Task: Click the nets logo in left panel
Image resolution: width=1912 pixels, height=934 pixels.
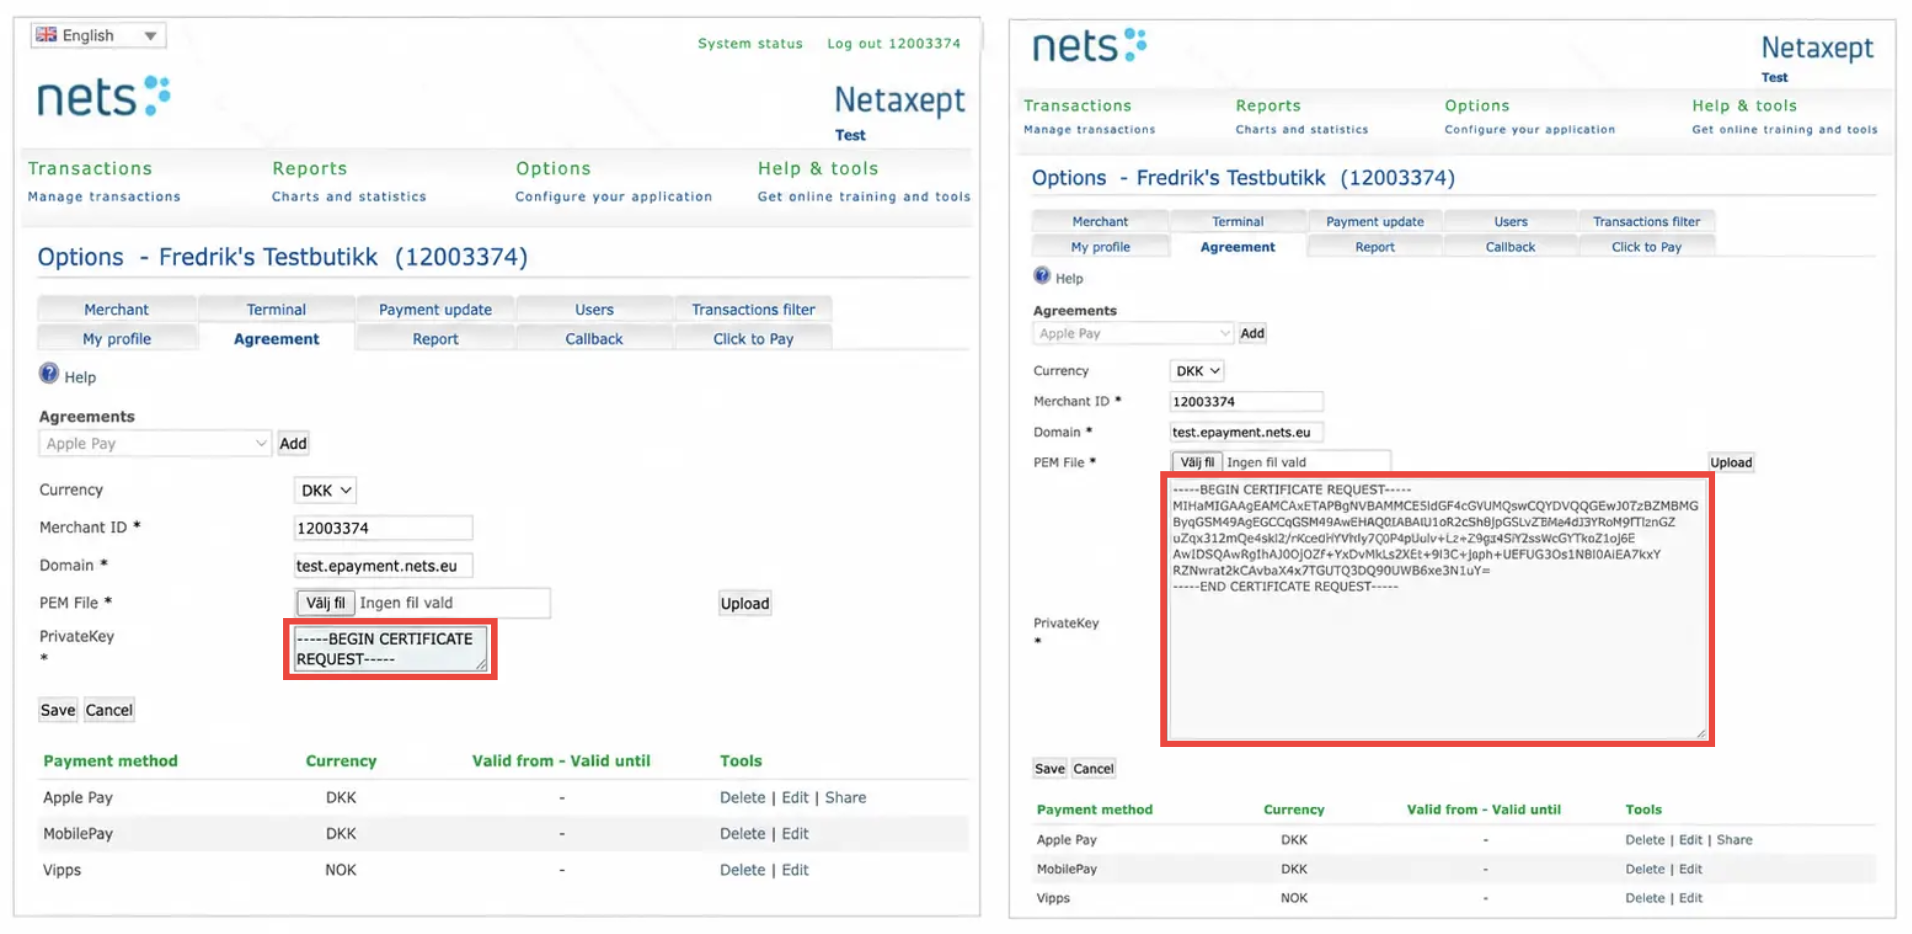Action: click(x=104, y=97)
